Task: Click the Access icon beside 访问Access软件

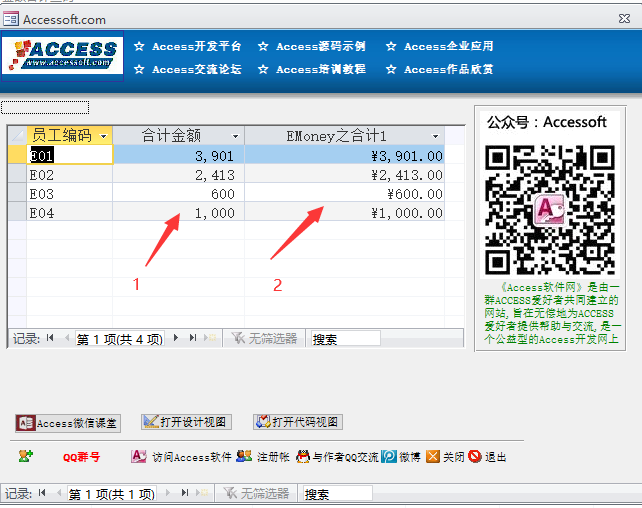Action: [x=138, y=456]
